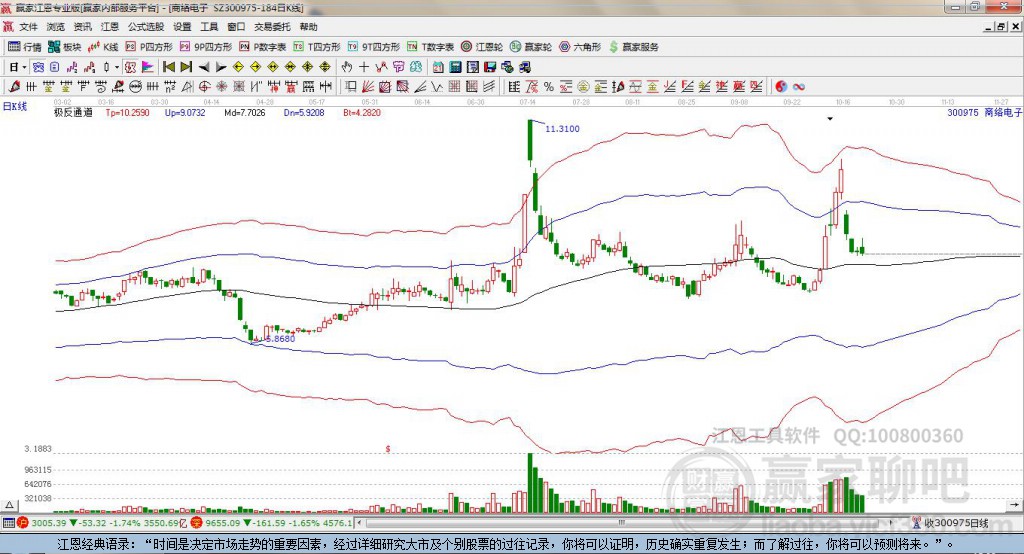The height and width of the screenshot is (554, 1024).
Task: Jump to first bar icon
Action: pyautogui.click(x=168, y=67)
